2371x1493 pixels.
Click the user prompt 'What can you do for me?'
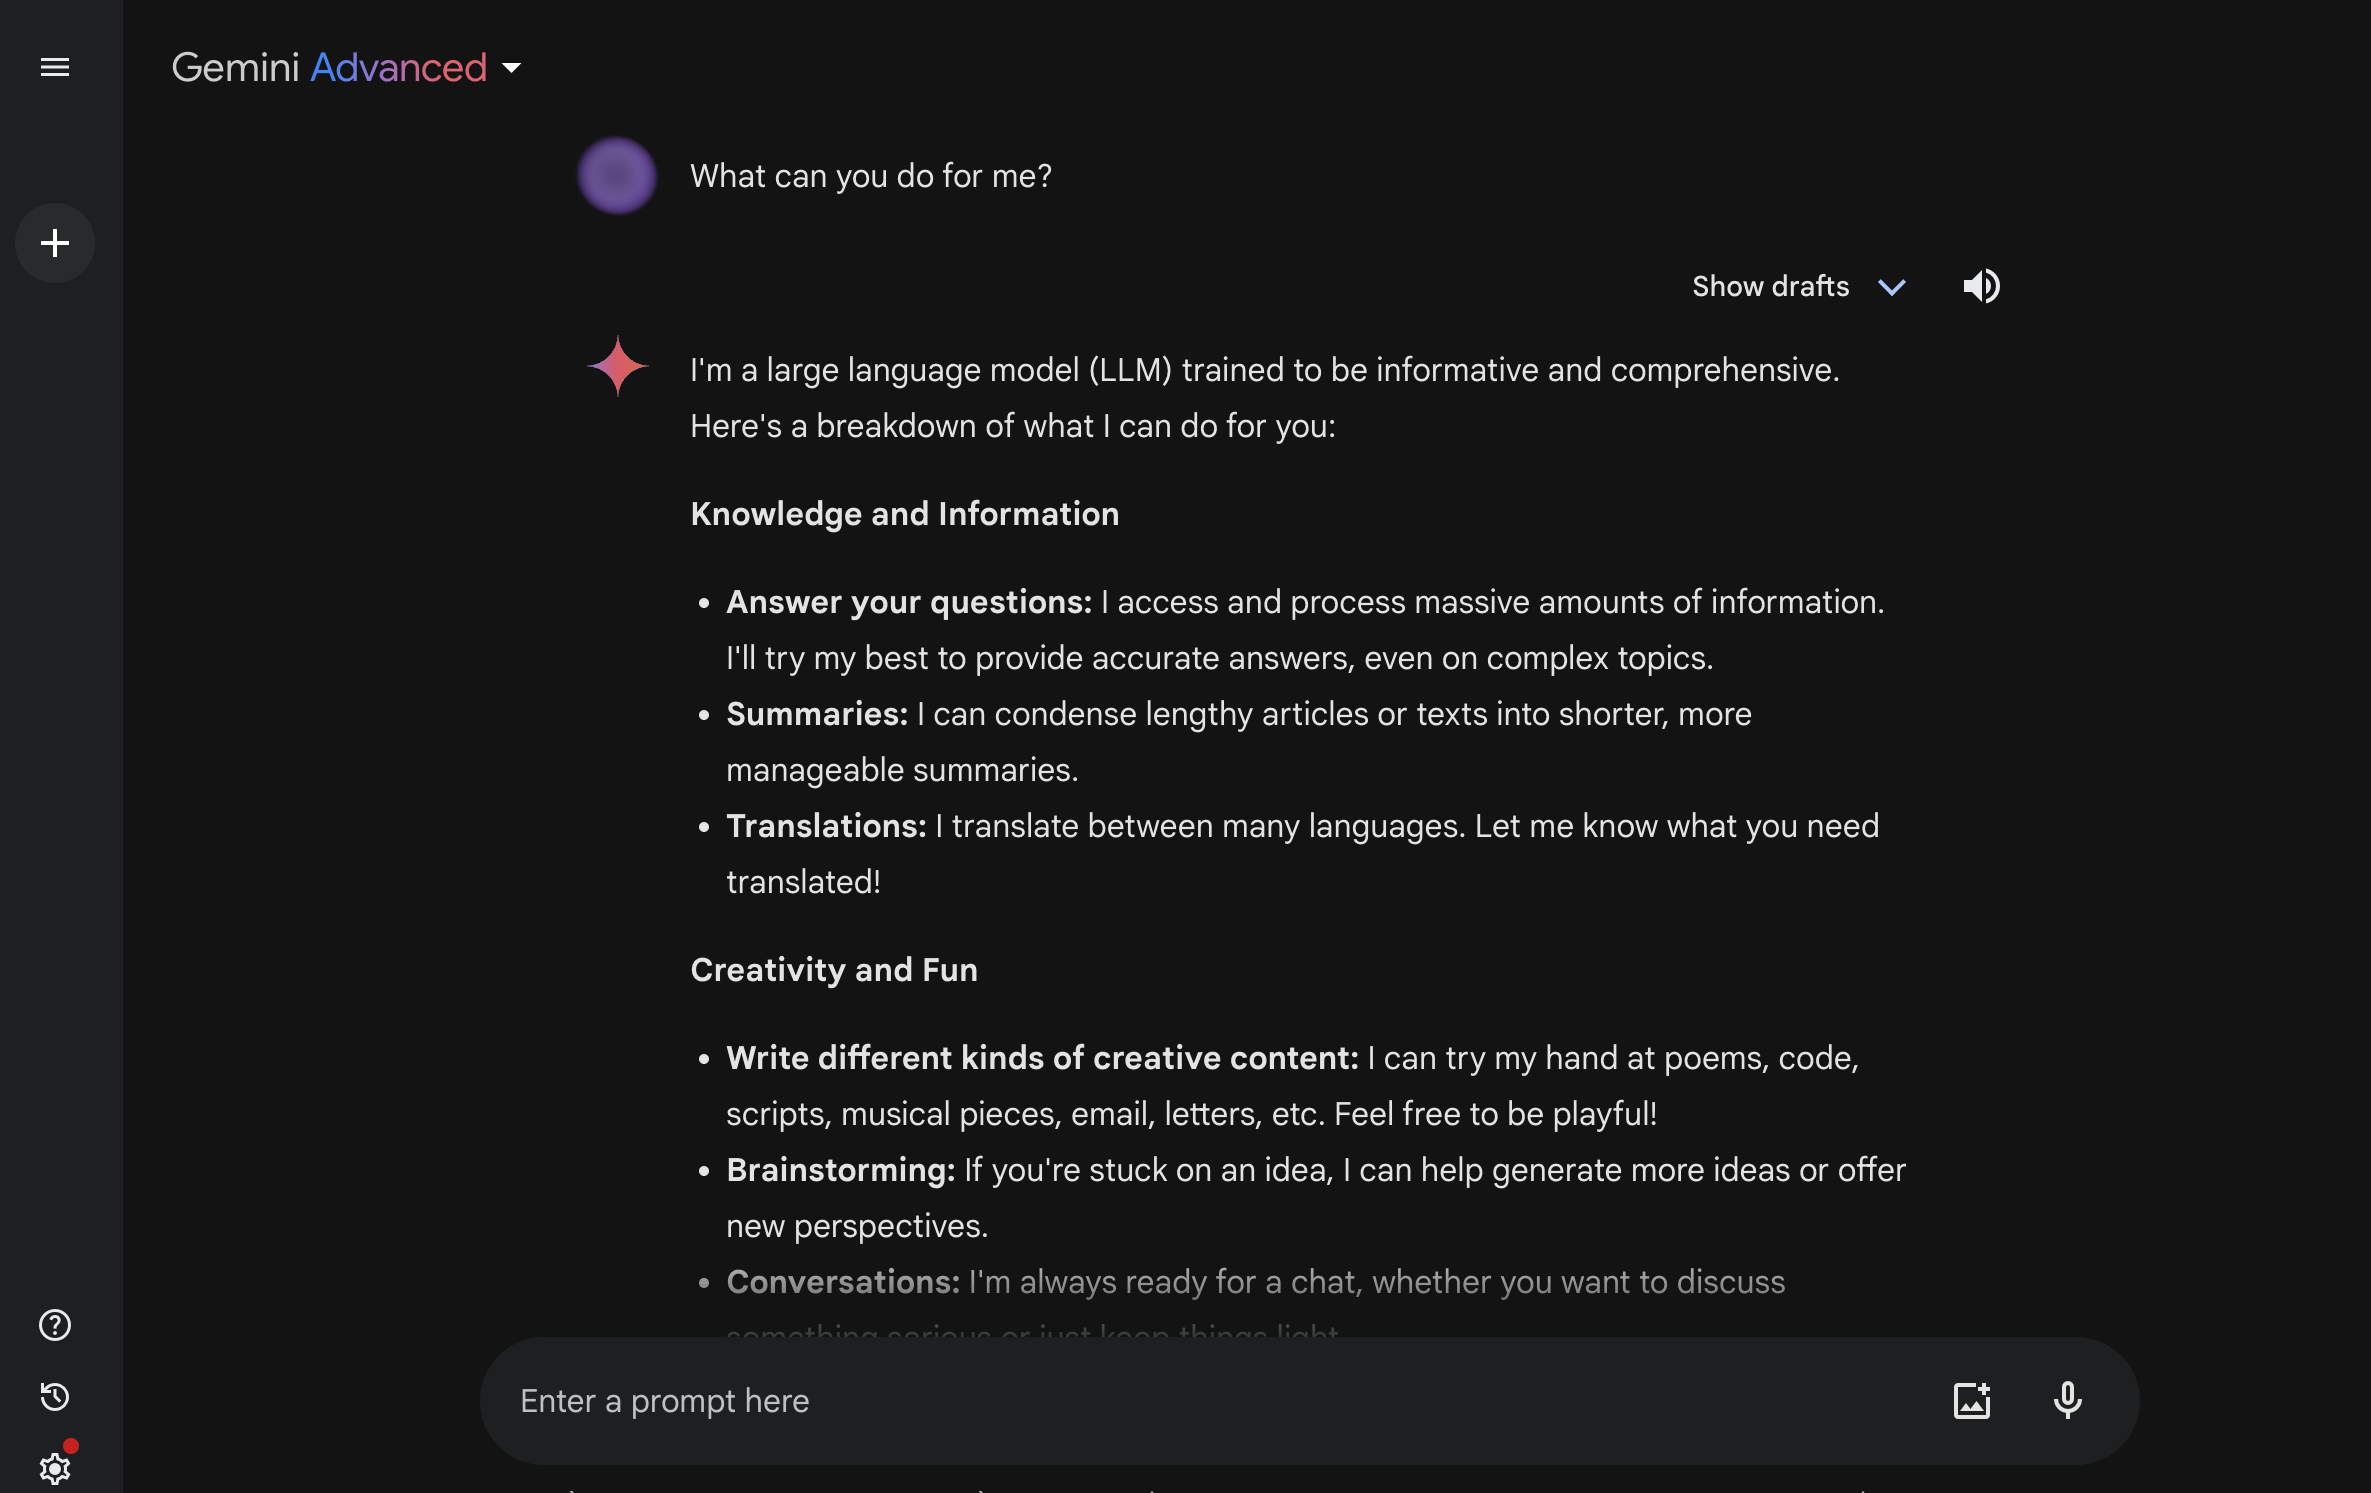[871, 176]
